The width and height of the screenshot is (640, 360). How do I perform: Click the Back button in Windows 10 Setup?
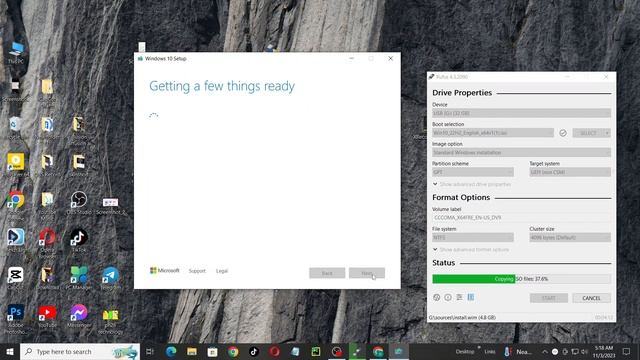(x=327, y=273)
